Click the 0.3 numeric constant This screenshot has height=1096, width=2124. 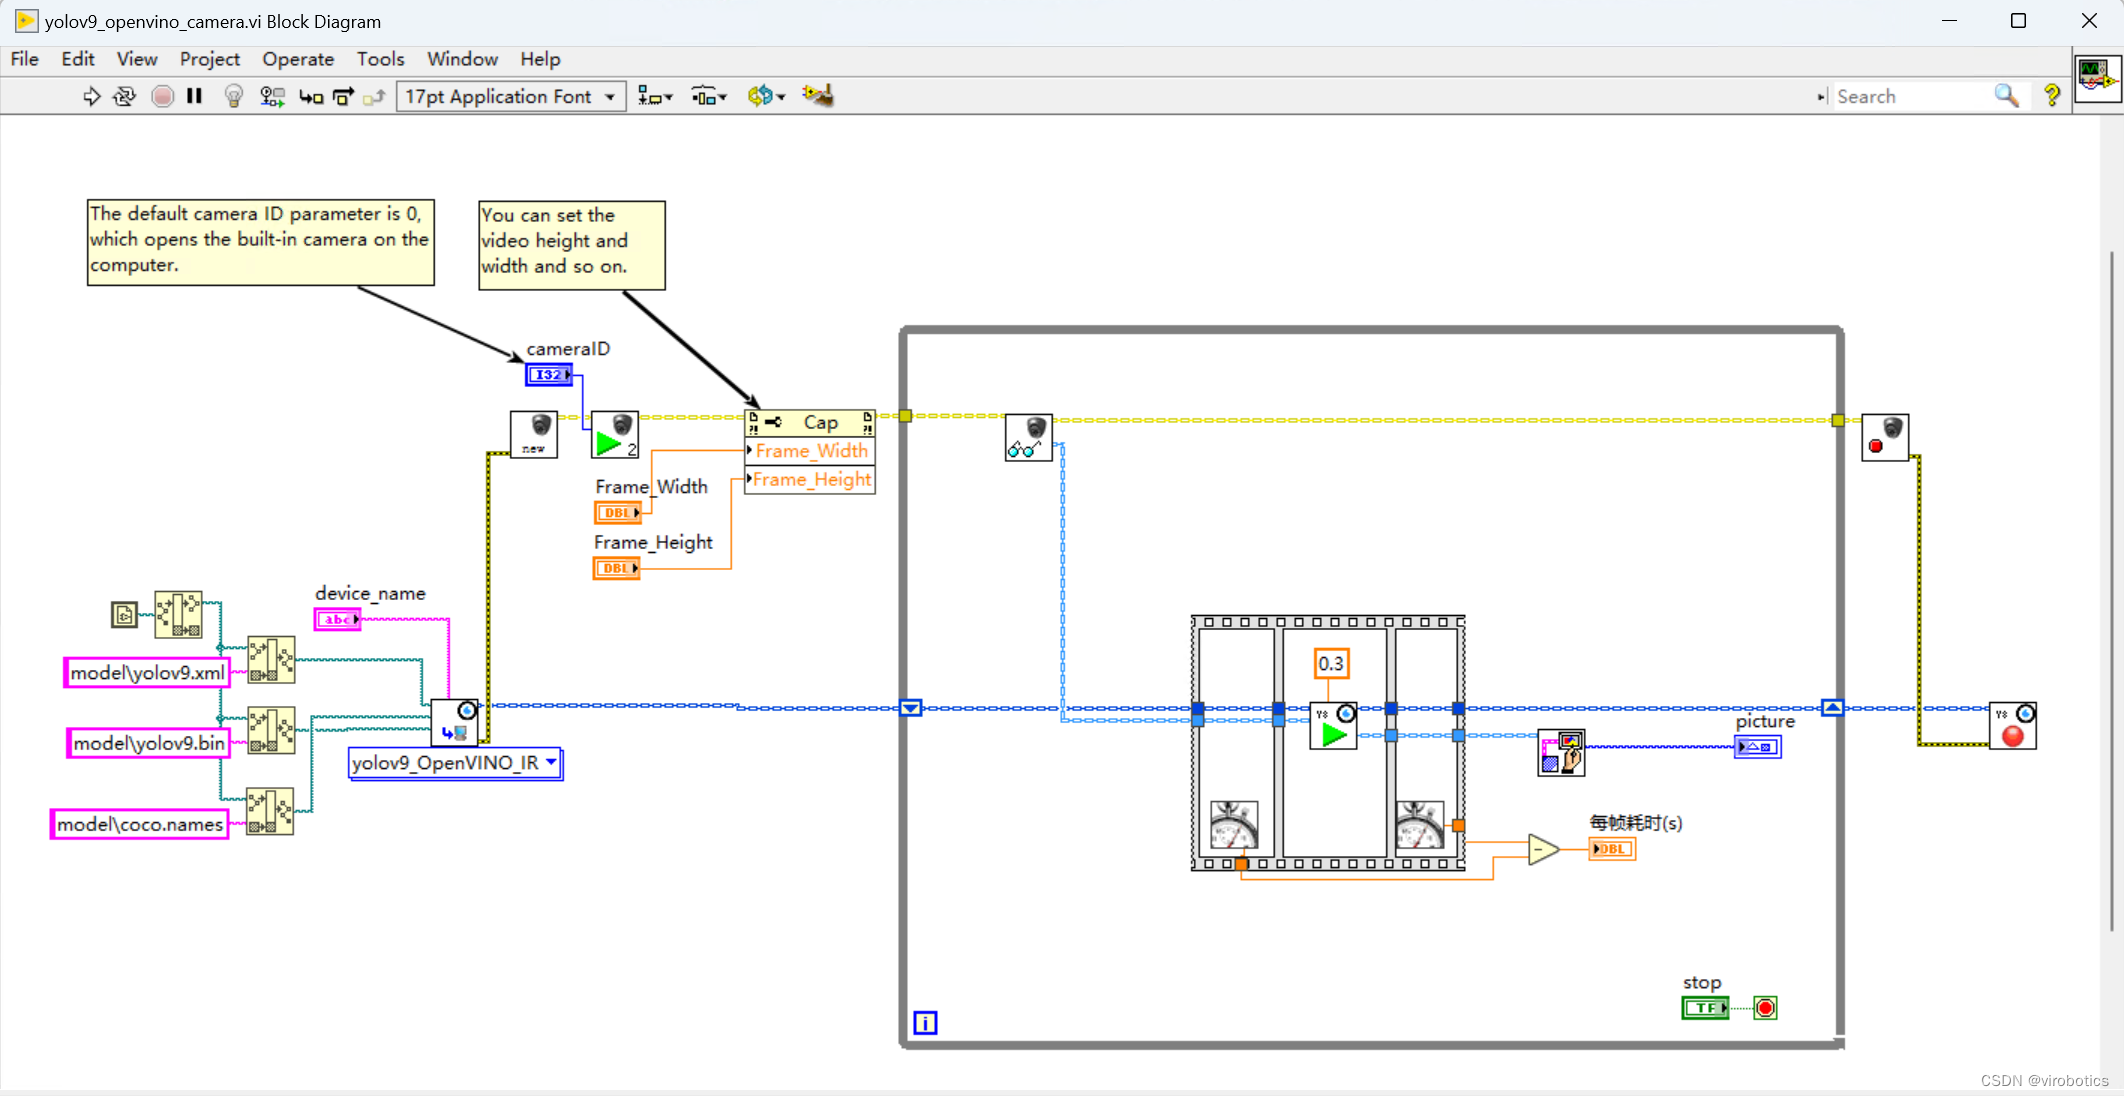click(x=1331, y=664)
